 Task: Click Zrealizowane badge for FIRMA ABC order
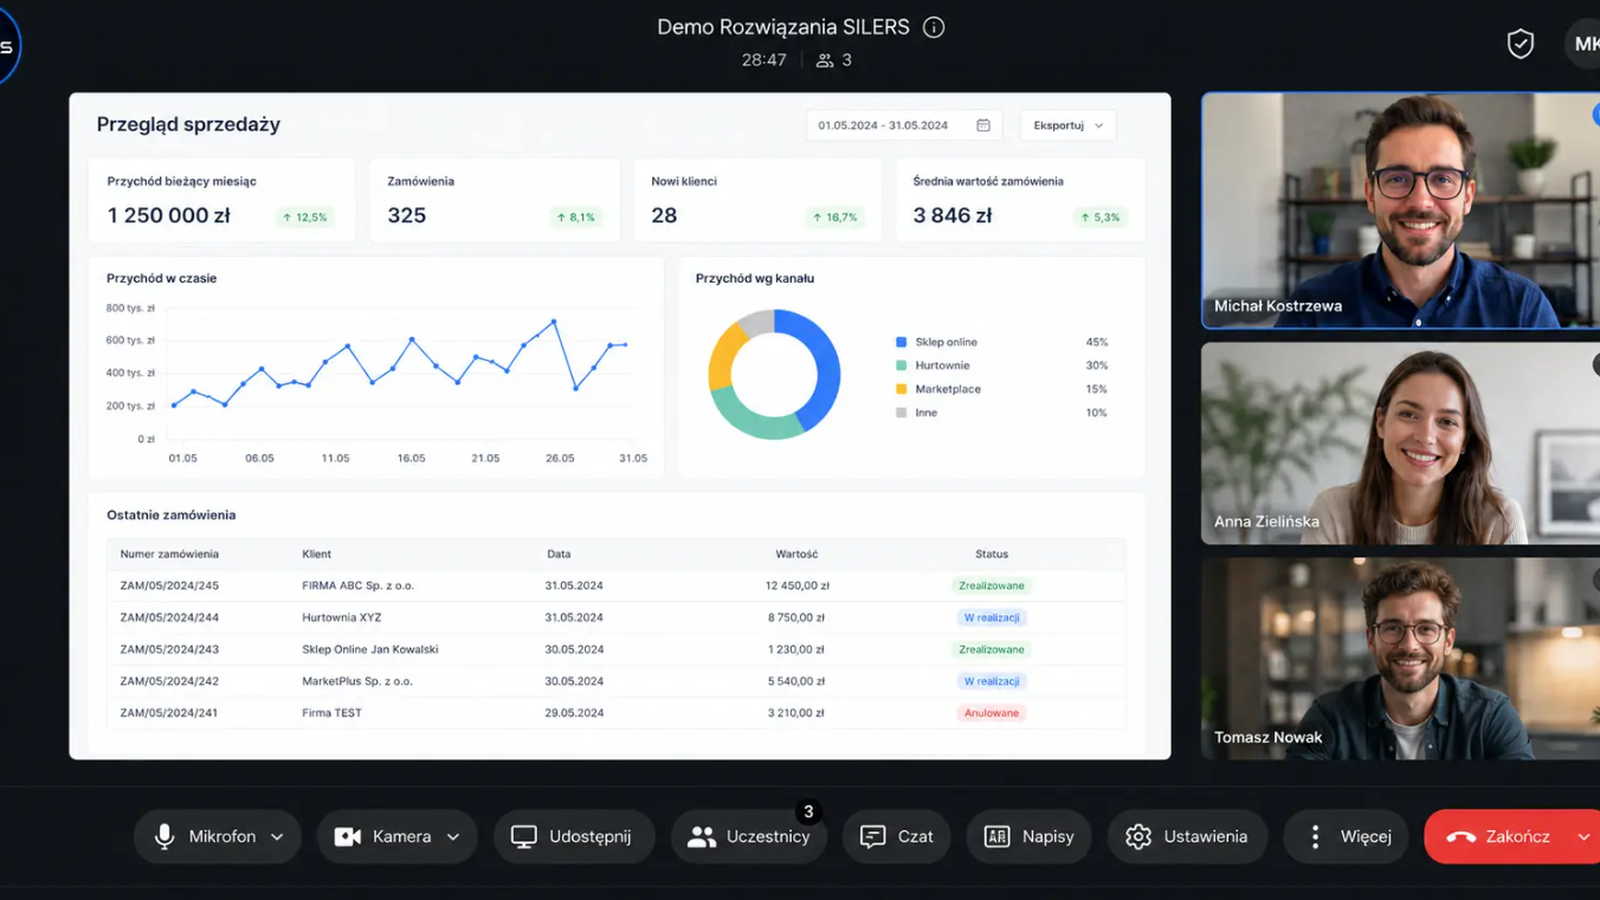[991, 586]
